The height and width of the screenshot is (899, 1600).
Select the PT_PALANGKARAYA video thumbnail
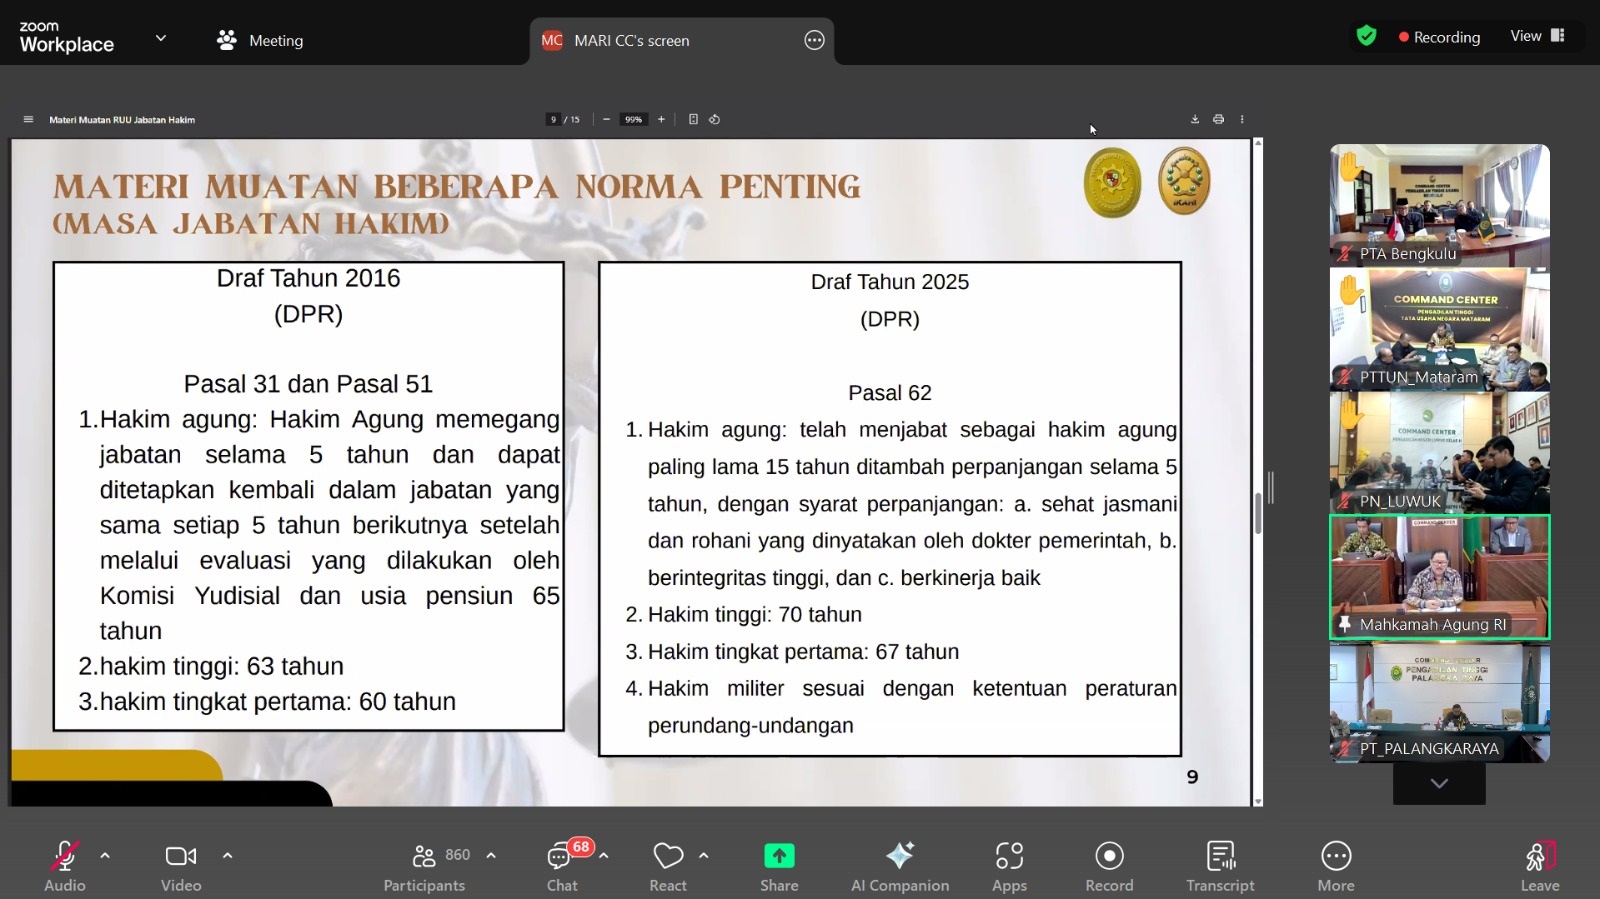pyautogui.click(x=1440, y=701)
